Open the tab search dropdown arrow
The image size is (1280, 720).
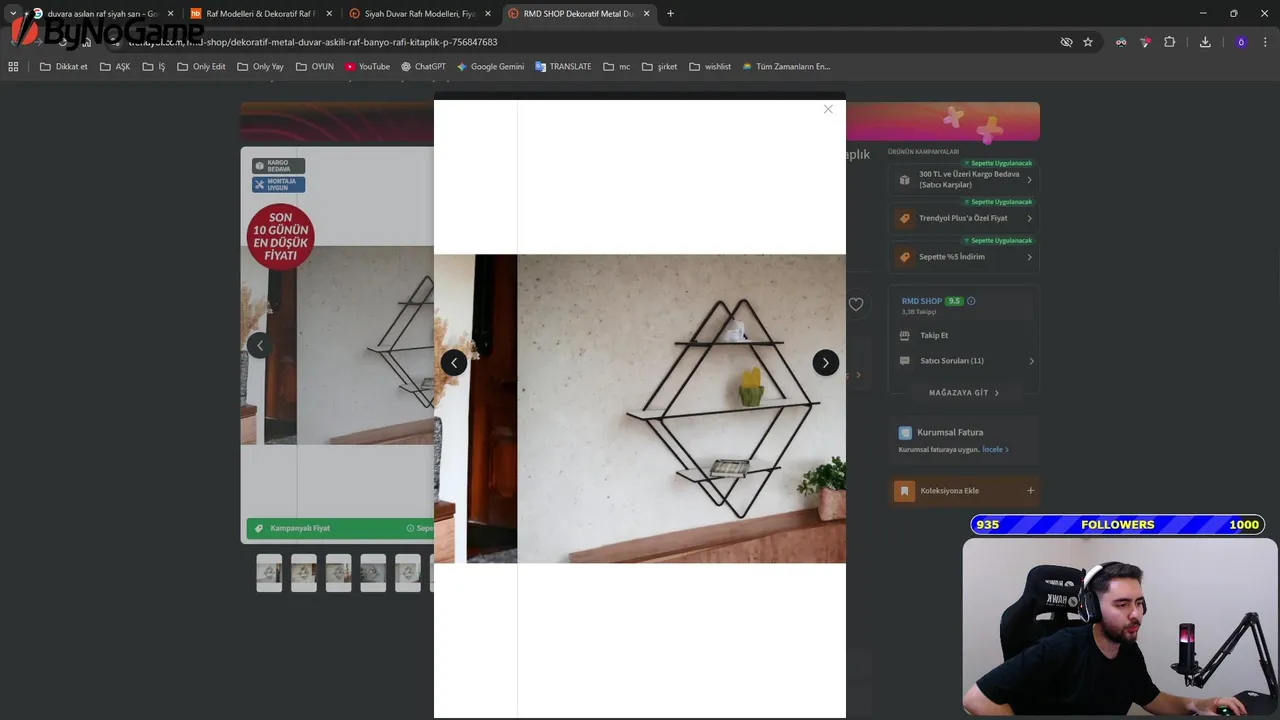13,14
